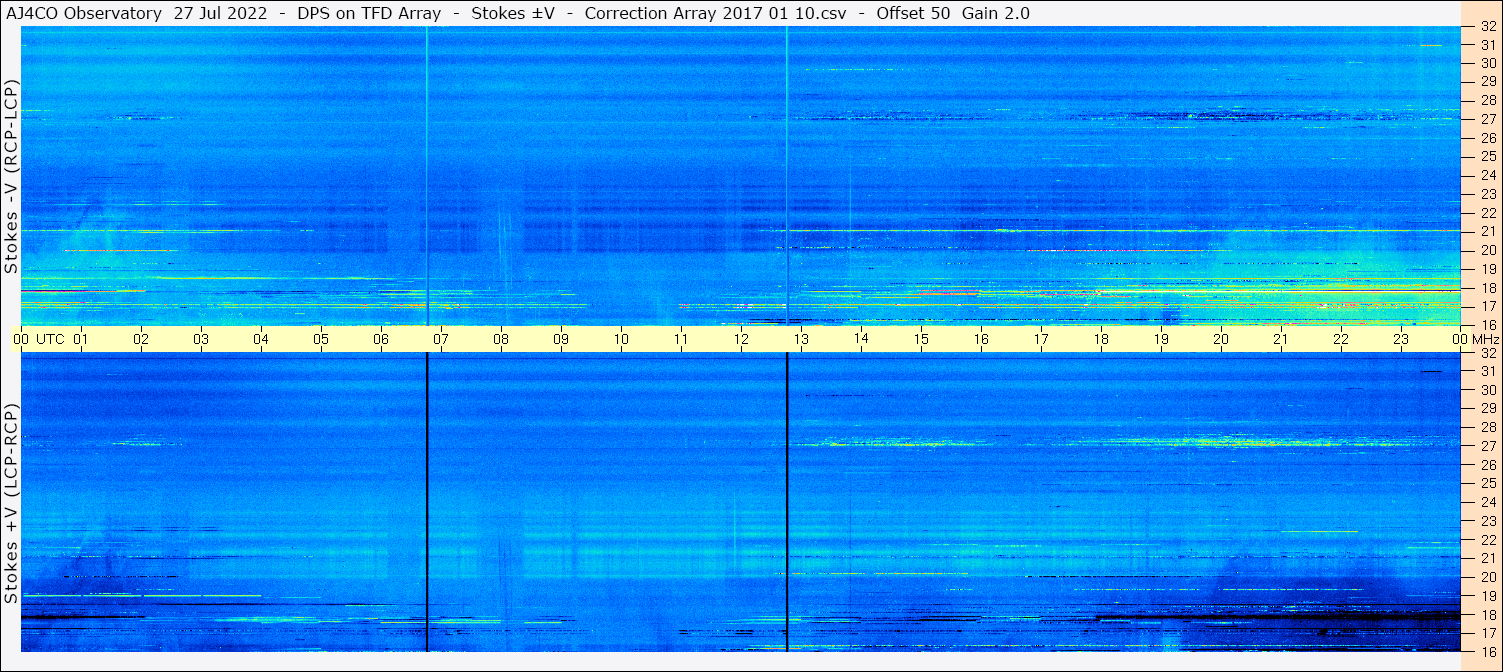Screen dimensions: 1503x672
Task: Click the 31 MHz label of lower Stokes +V panel
Action: [x=1487, y=371]
